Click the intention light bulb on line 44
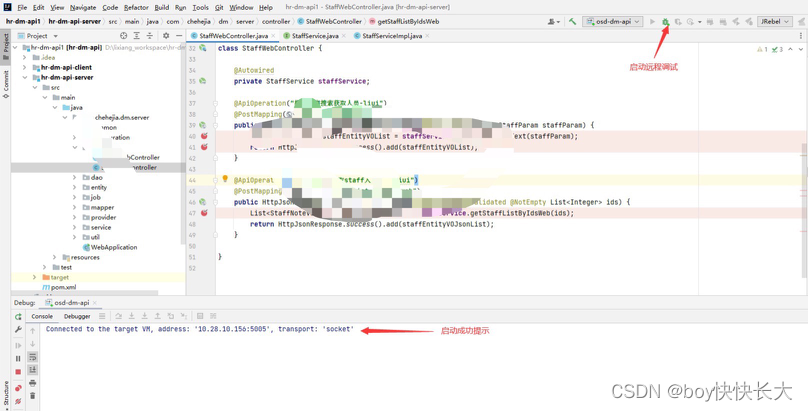The width and height of the screenshot is (808, 411). click(x=225, y=179)
